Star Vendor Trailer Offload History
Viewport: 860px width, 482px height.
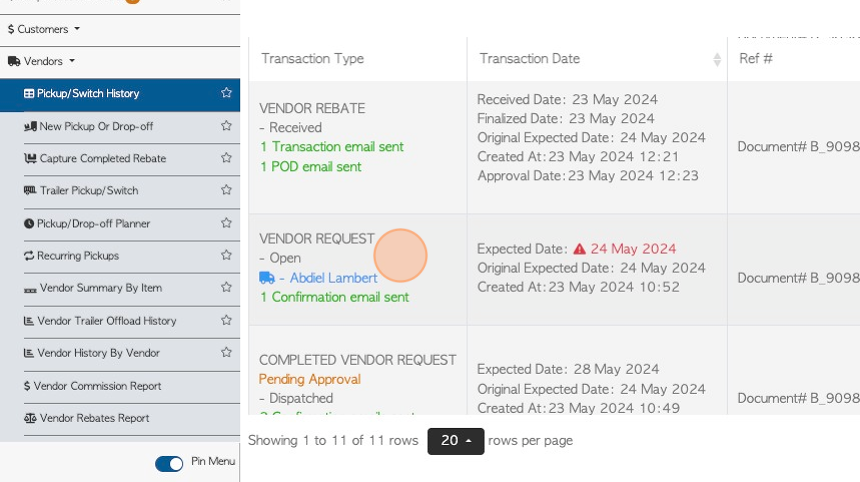[226, 320]
